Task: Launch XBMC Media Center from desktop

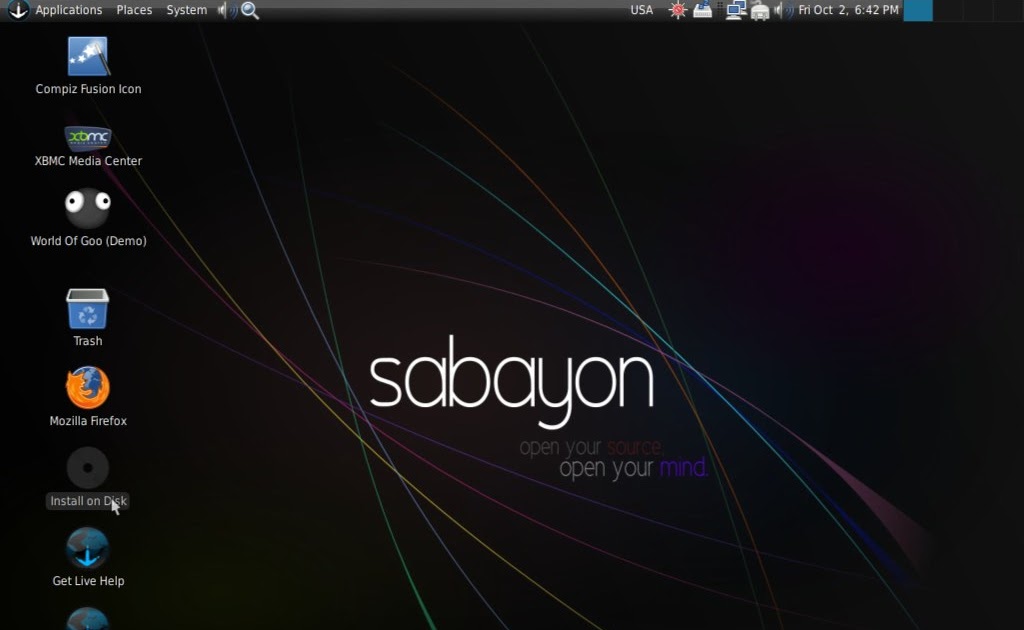Action: (88, 138)
